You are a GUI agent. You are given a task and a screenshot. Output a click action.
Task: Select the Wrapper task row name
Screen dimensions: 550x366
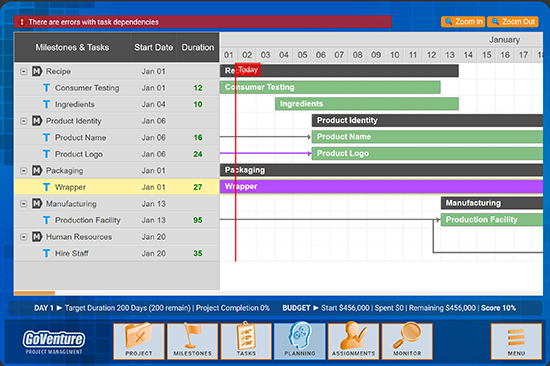[x=70, y=187]
